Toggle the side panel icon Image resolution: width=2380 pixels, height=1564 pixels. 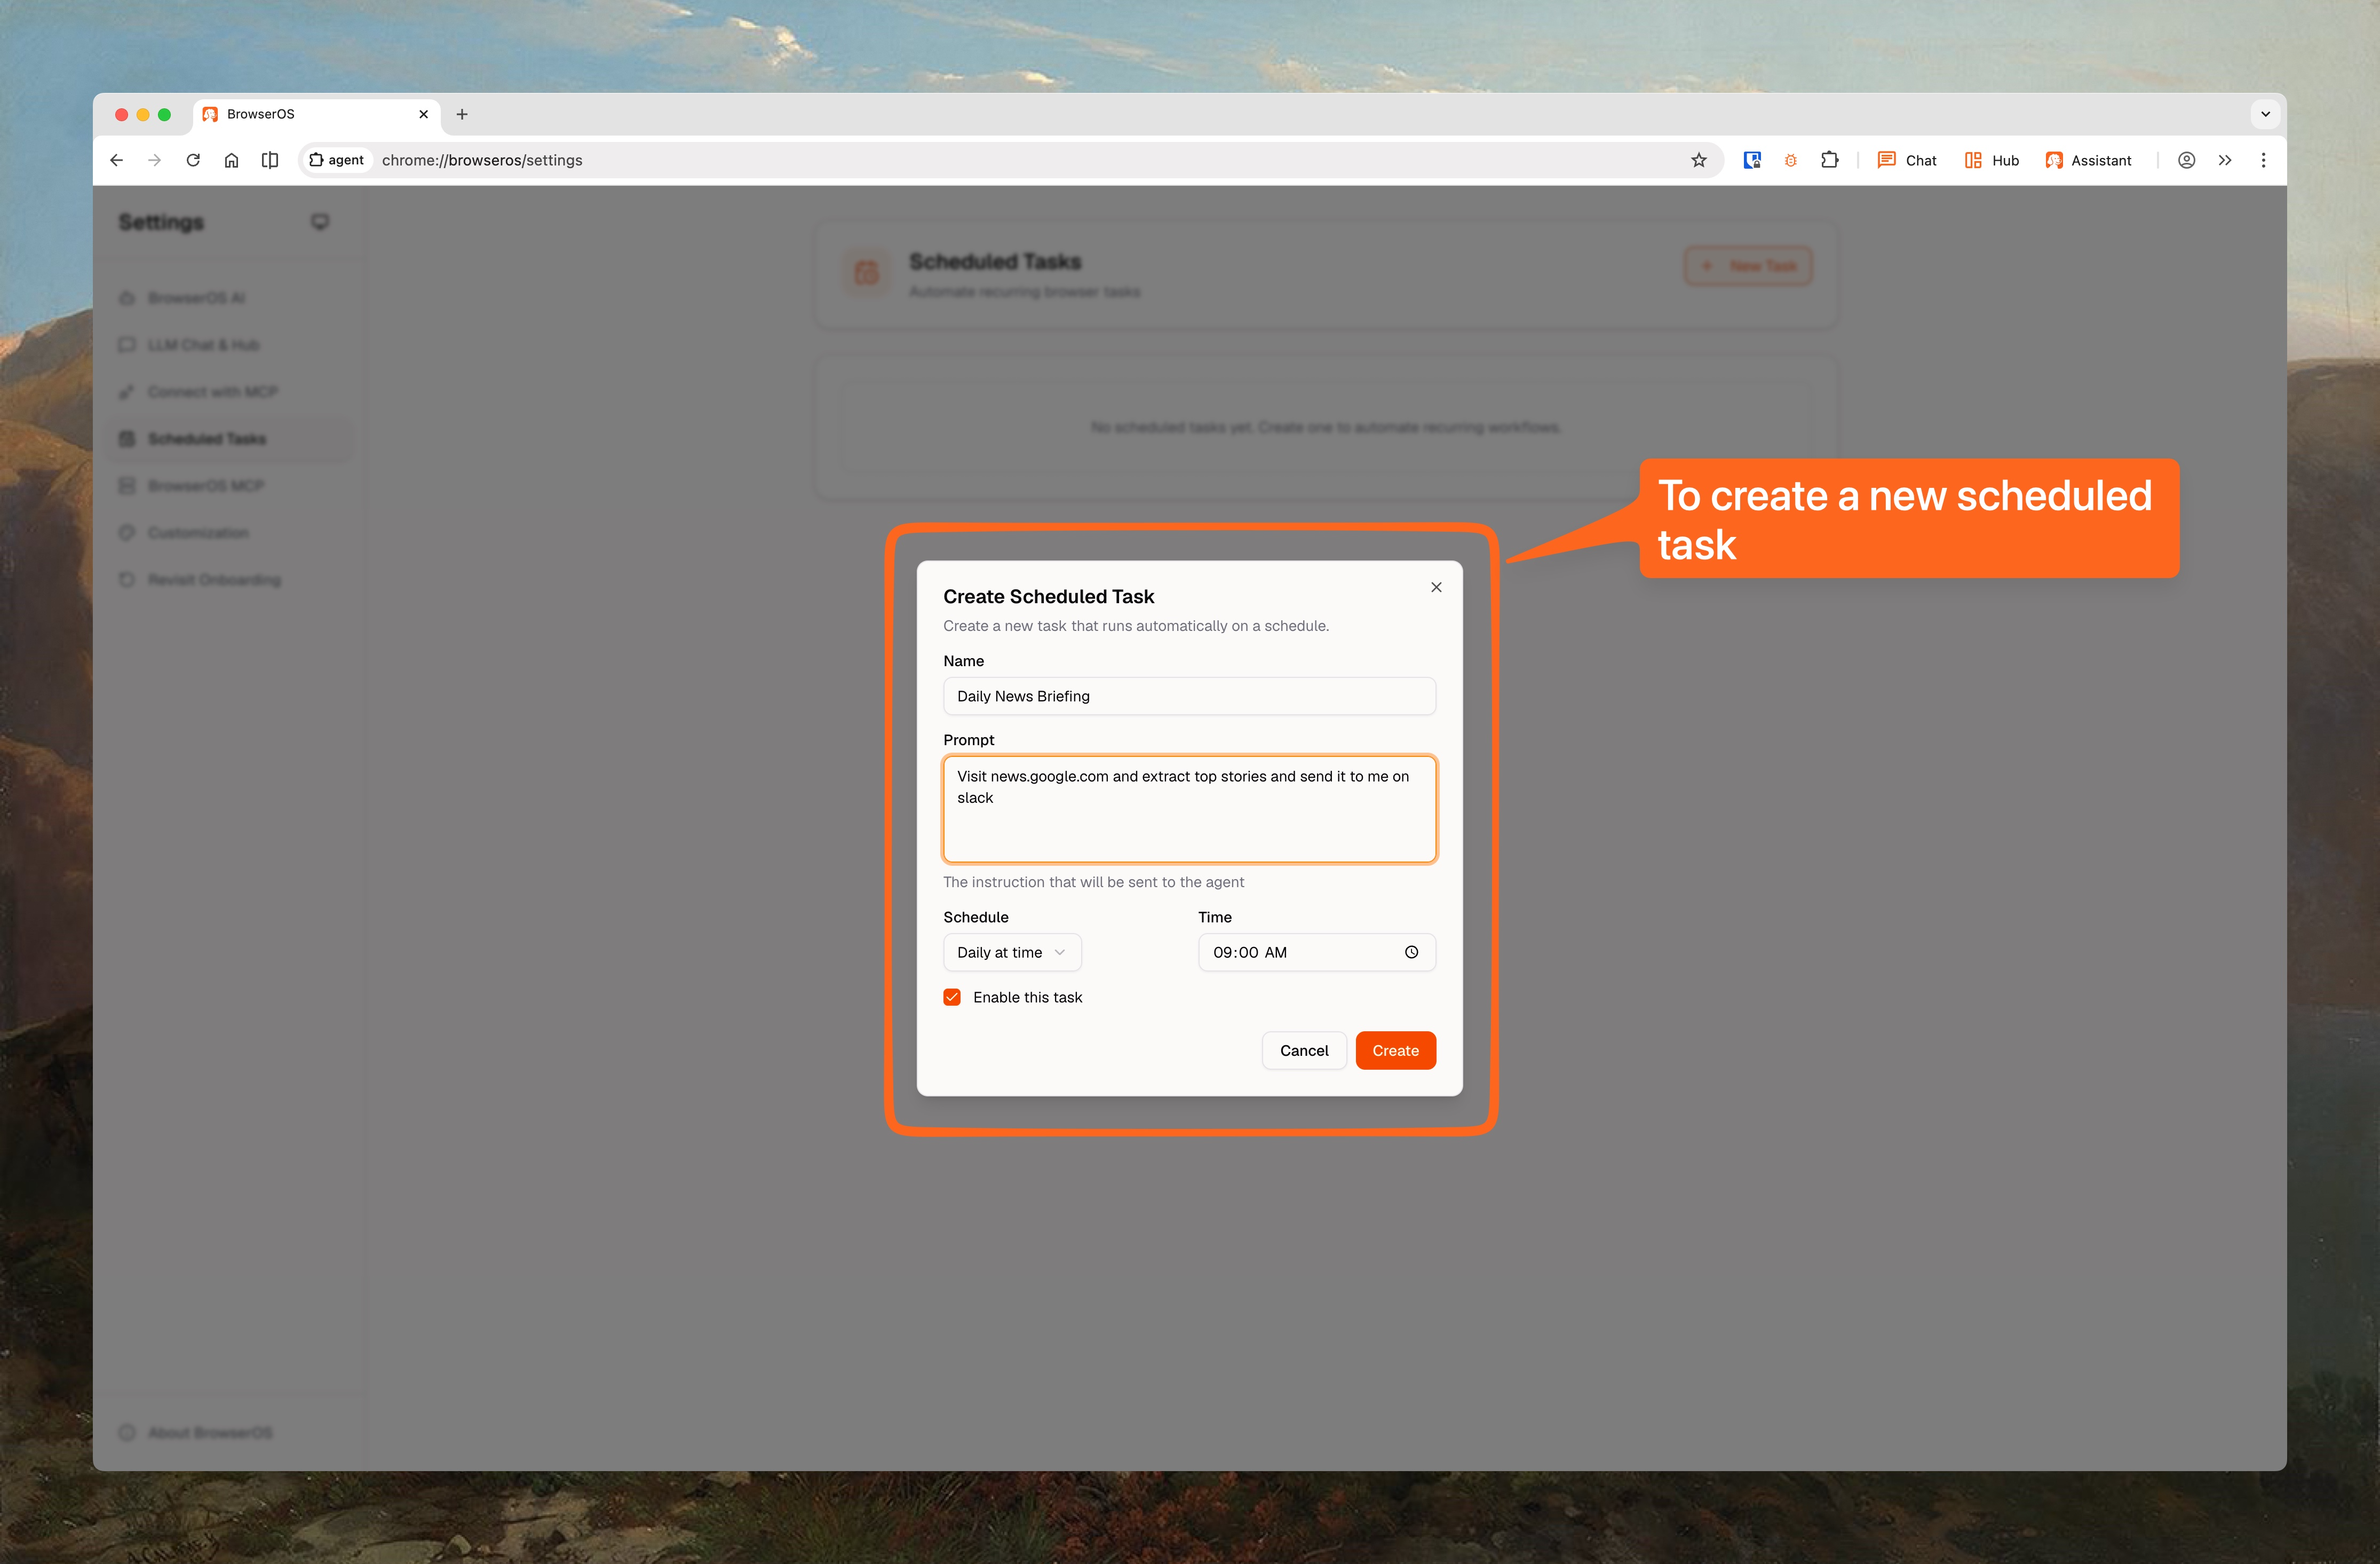point(270,160)
